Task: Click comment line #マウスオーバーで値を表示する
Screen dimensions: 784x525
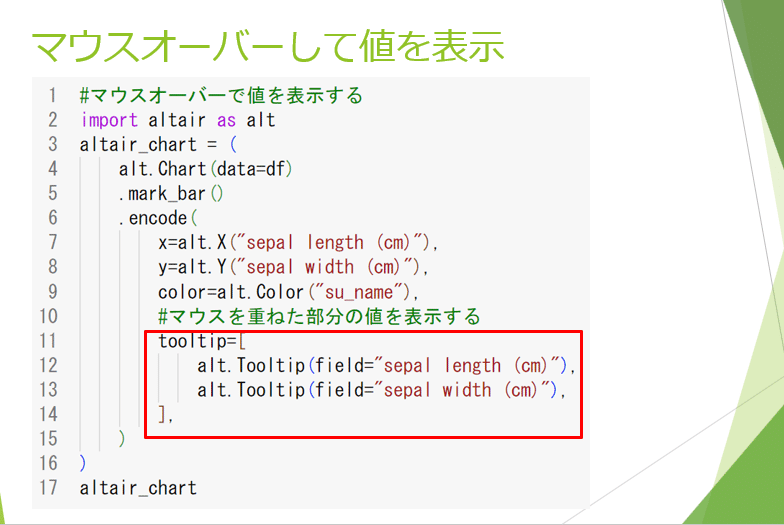Action: 221,96
